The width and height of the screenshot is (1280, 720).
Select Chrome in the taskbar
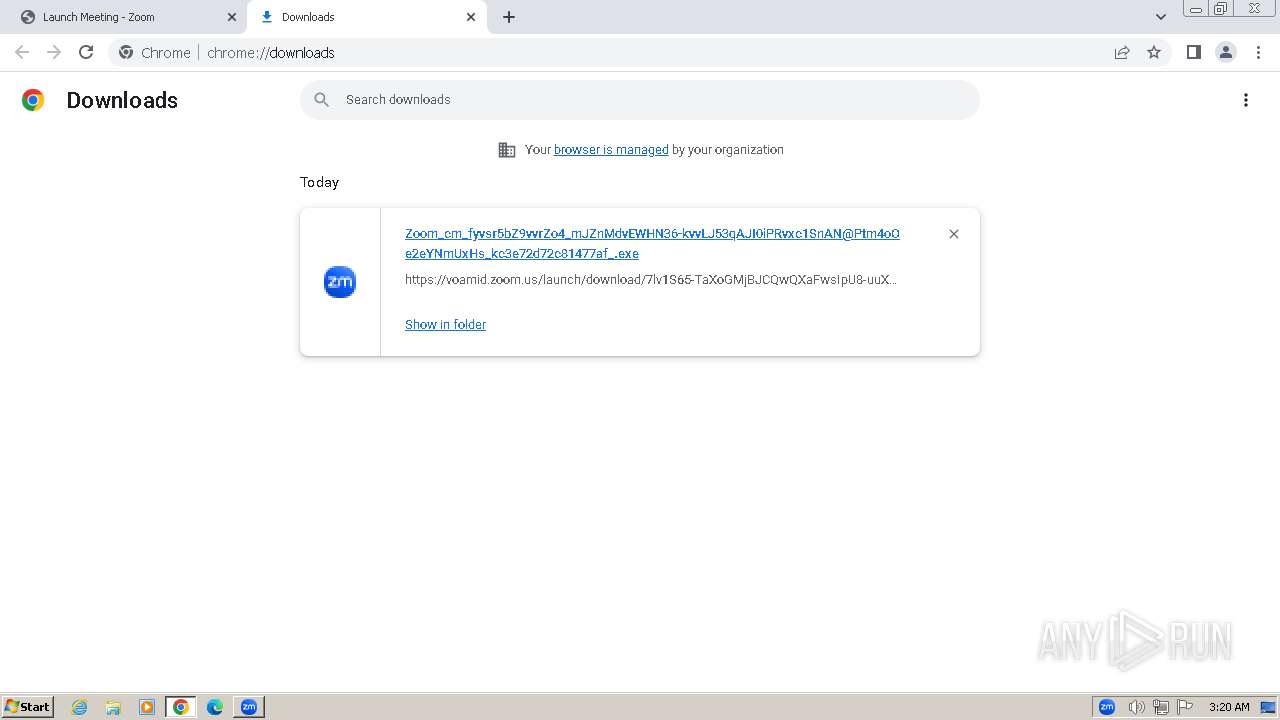[181, 707]
